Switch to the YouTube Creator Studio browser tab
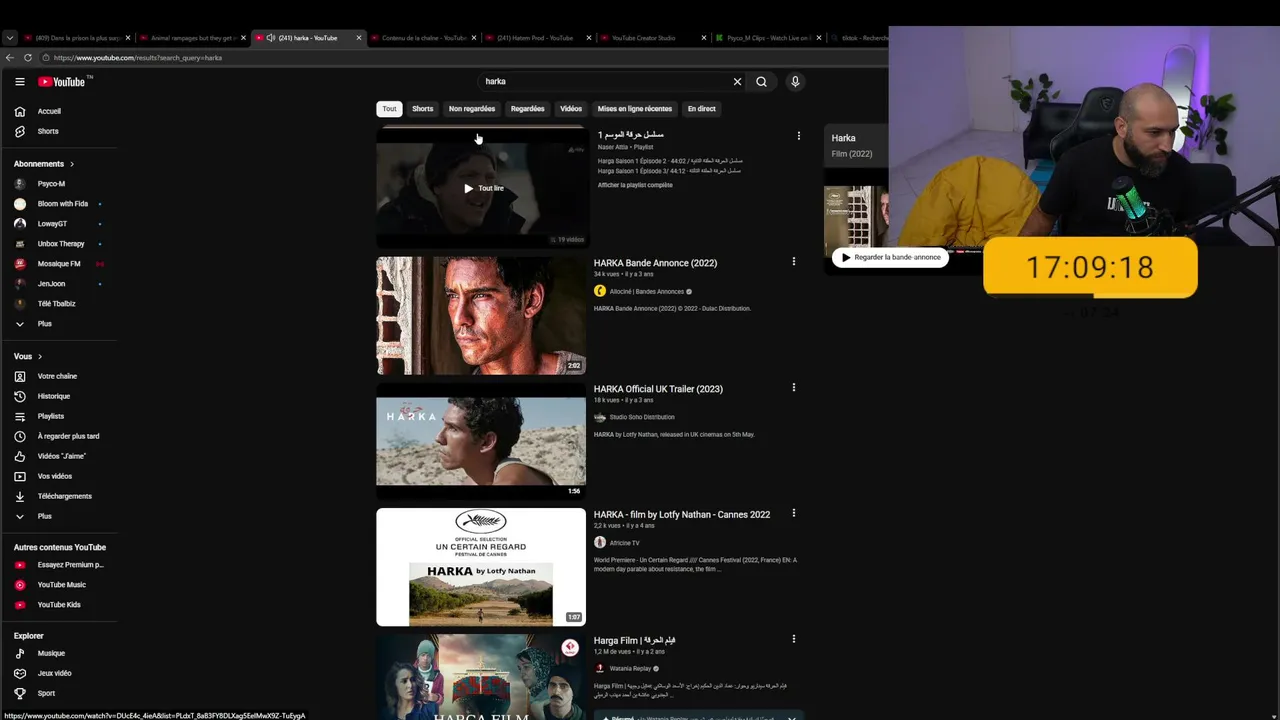This screenshot has height=720, width=1280. [650, 38]
